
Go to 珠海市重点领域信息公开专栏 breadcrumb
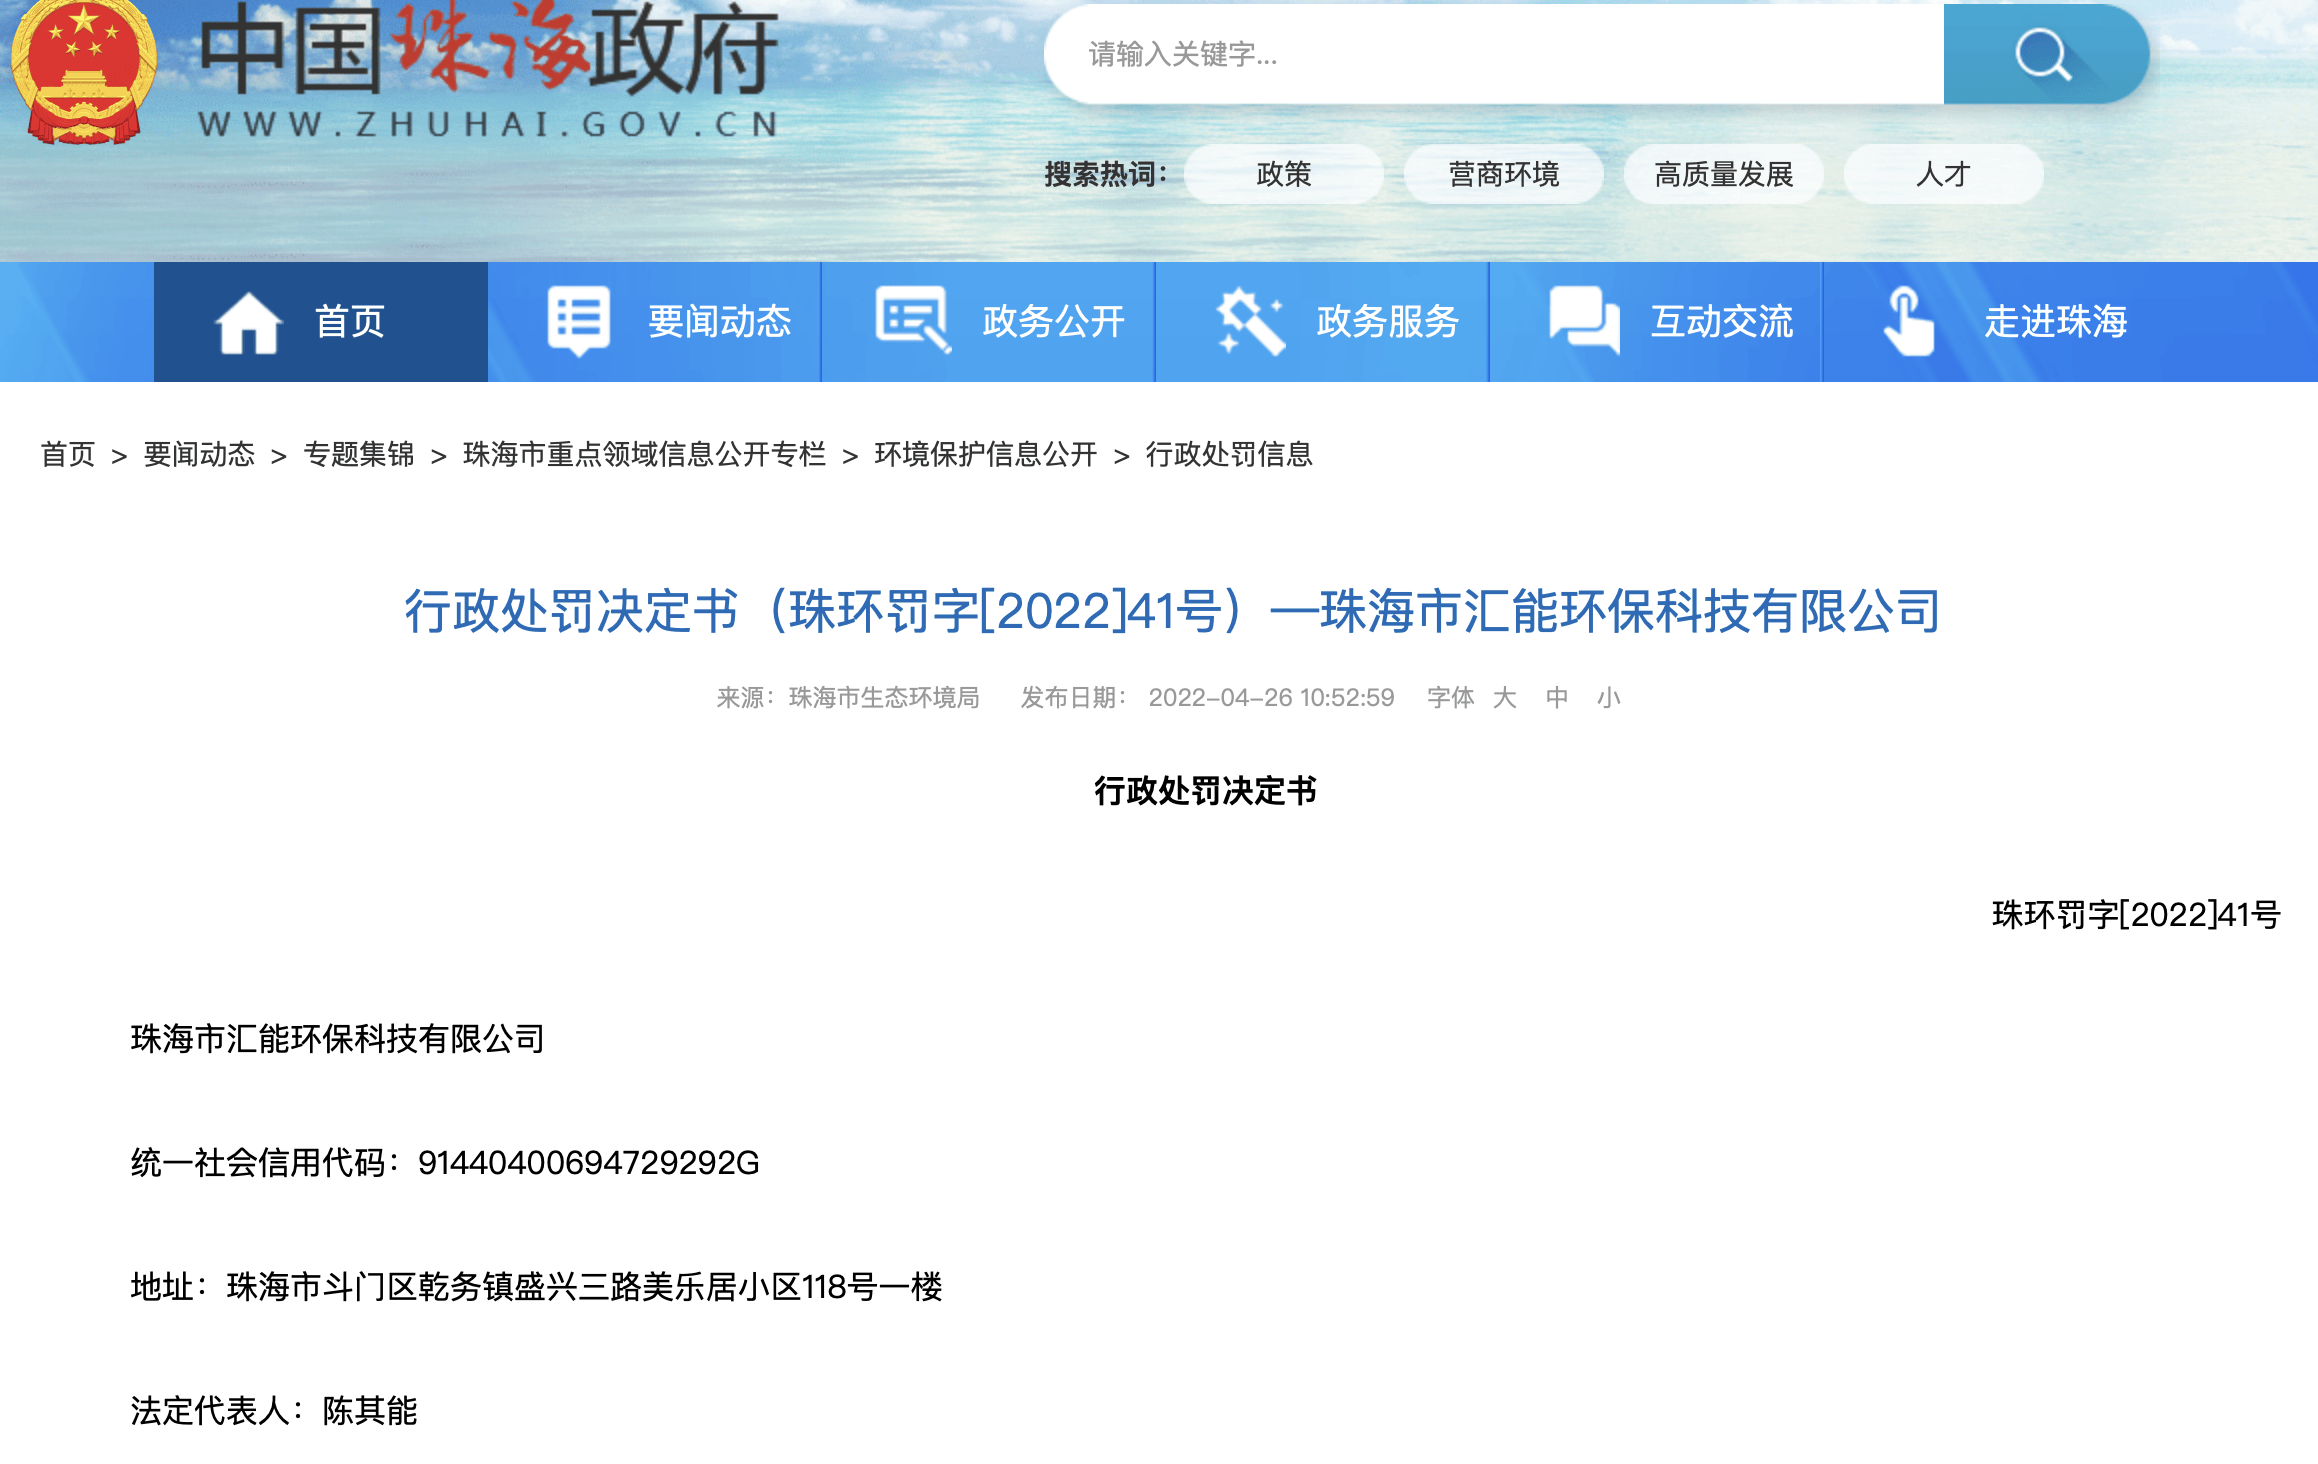tap(644, 455)
